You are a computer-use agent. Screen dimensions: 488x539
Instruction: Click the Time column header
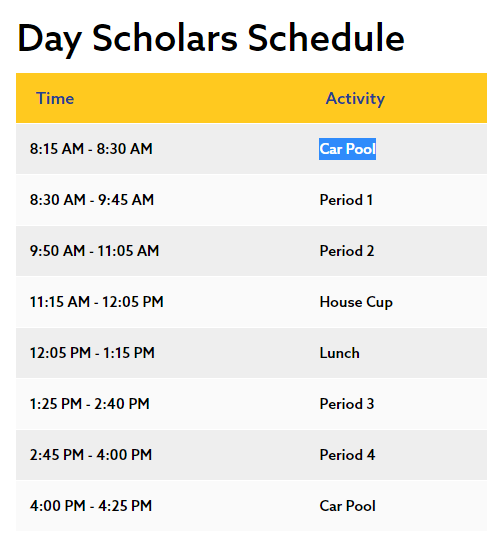[55, 98]
